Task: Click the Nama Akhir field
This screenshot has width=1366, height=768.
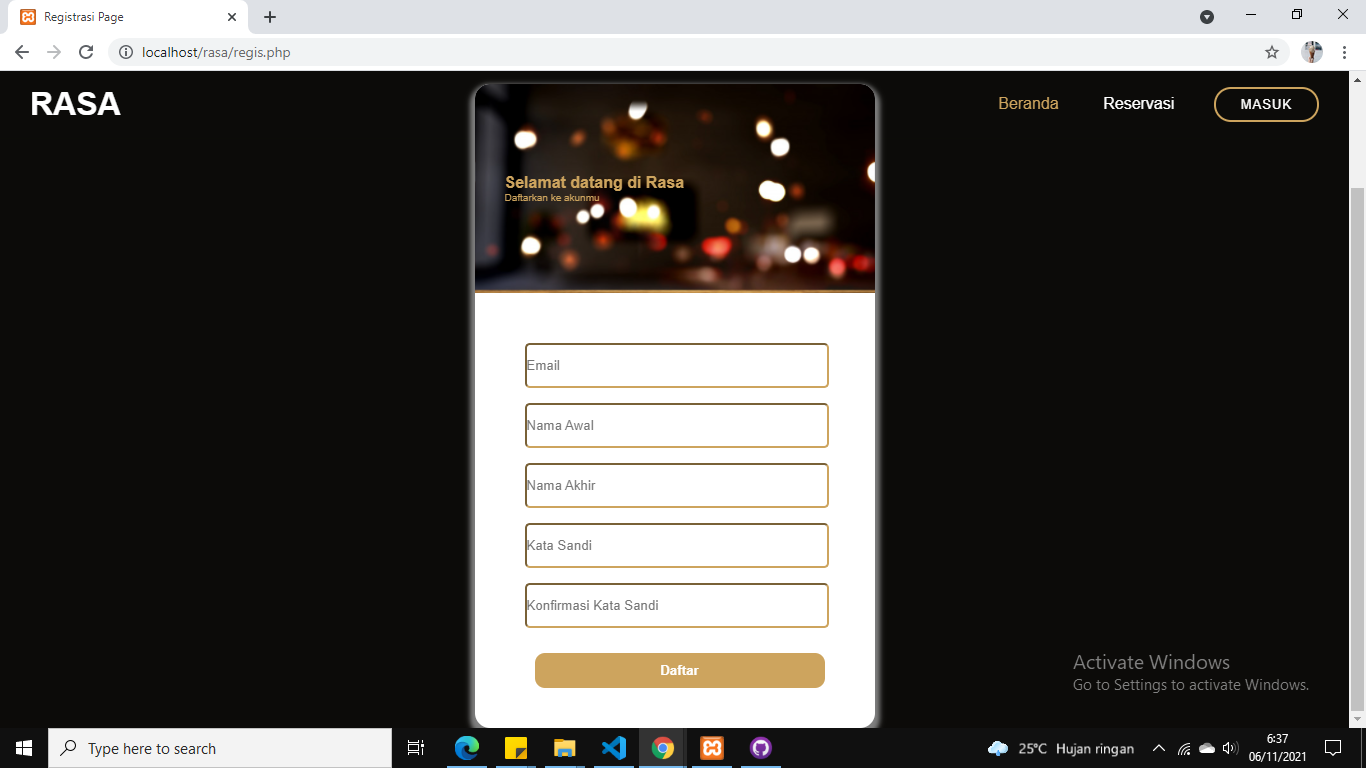Action: (x=677, y=485)
